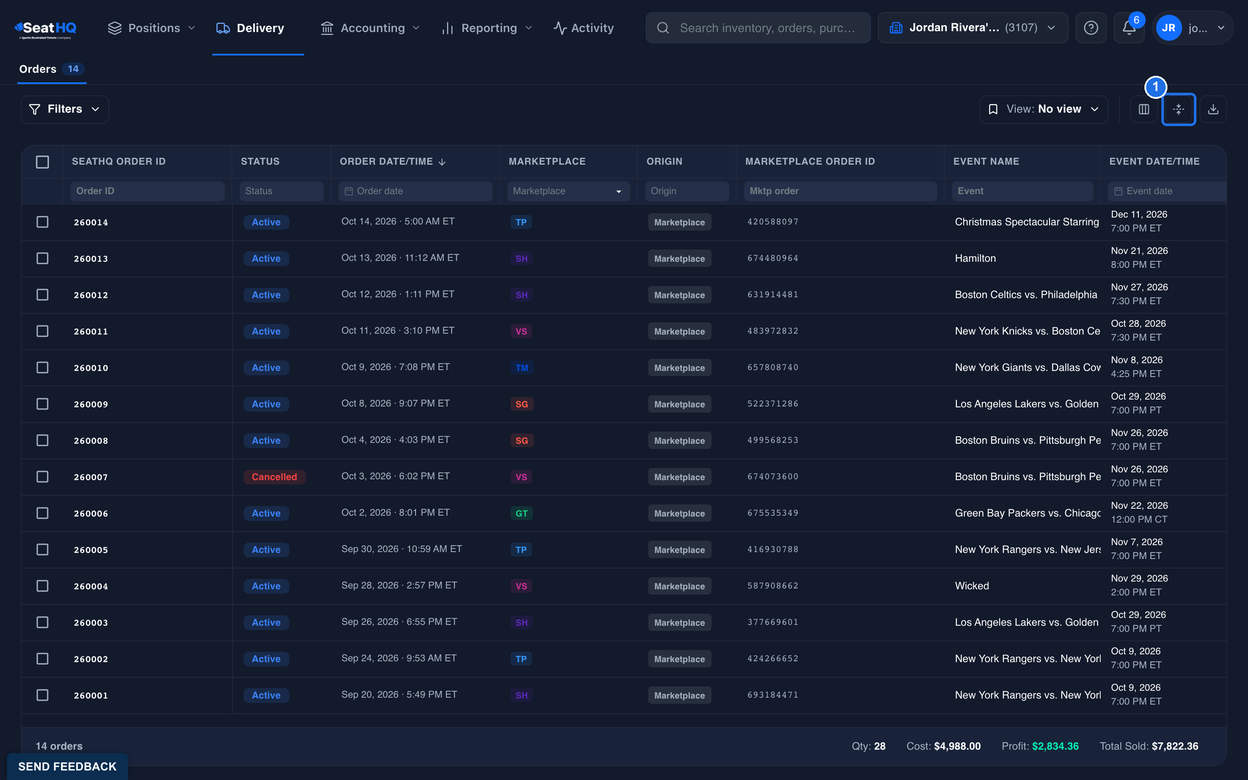This screenshot has height=780, width=1248.
Task: Click the highlighted density toggle icon
Action: 1179,109
